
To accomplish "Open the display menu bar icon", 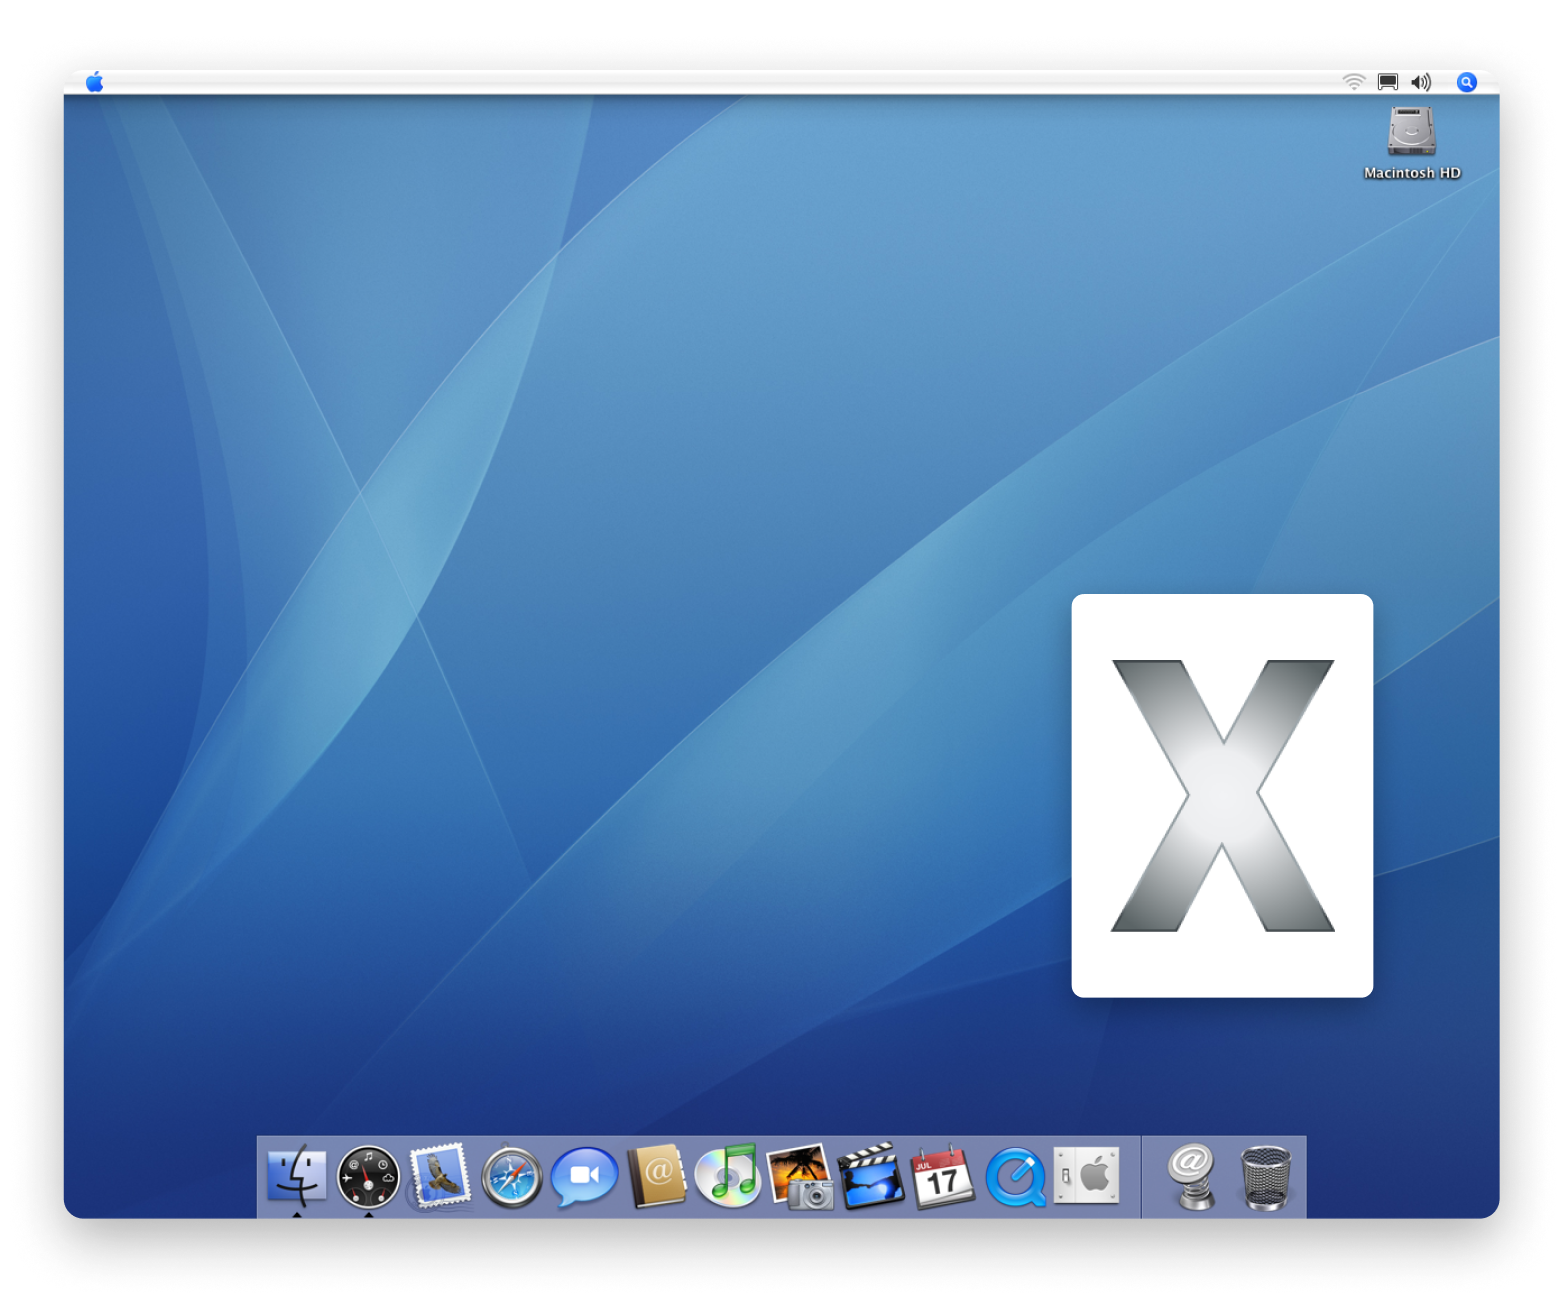I will click(1388, 82).
